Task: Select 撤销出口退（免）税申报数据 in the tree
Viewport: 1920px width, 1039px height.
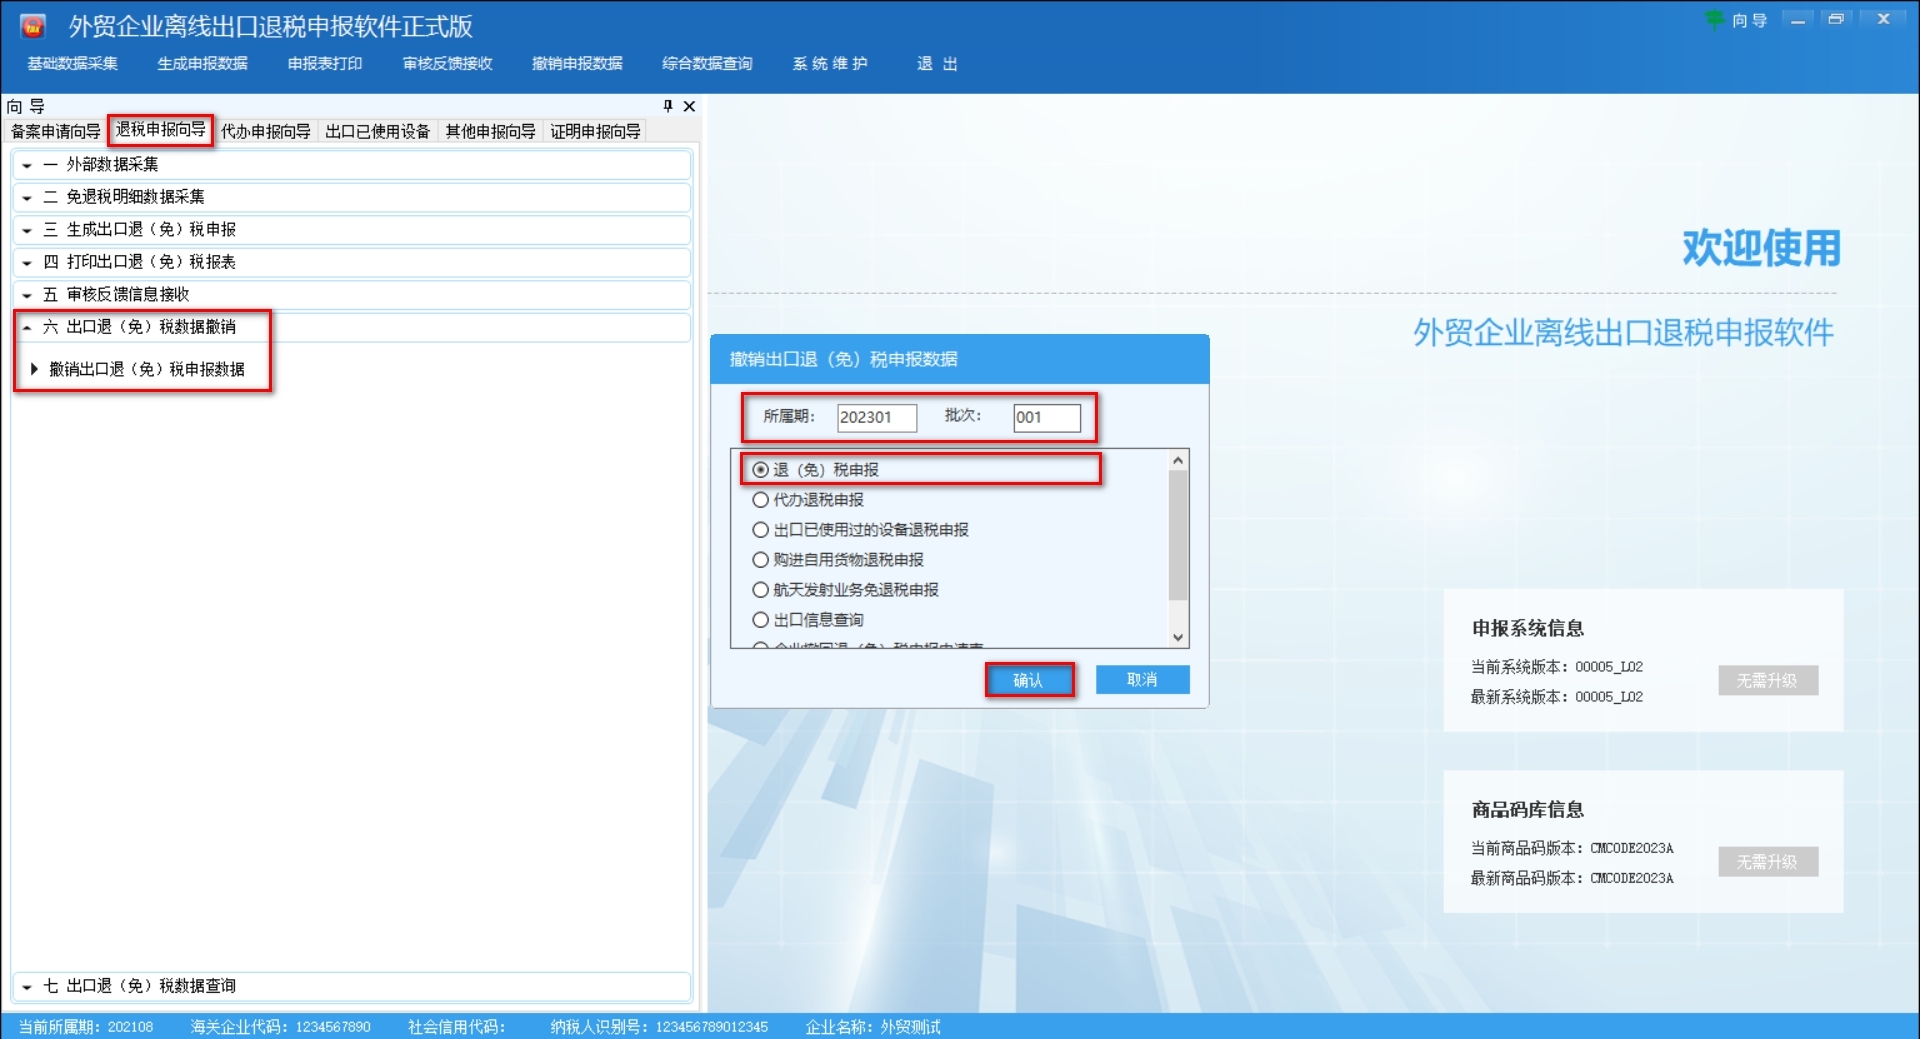Action: (146, 369)
